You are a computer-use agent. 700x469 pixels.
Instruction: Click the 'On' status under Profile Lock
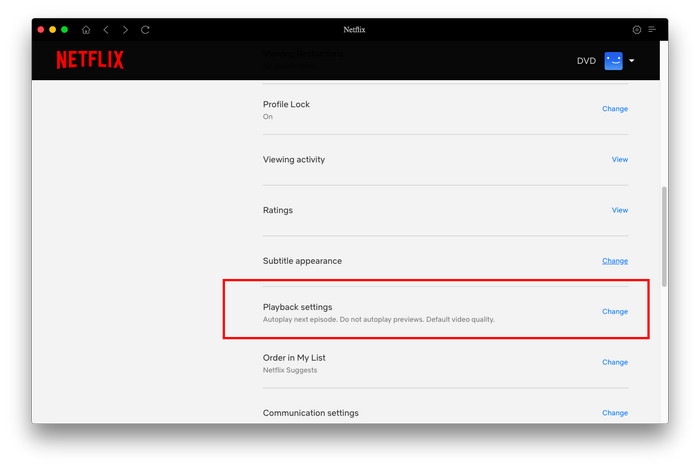pyautogui.click(x=267, y=117)
